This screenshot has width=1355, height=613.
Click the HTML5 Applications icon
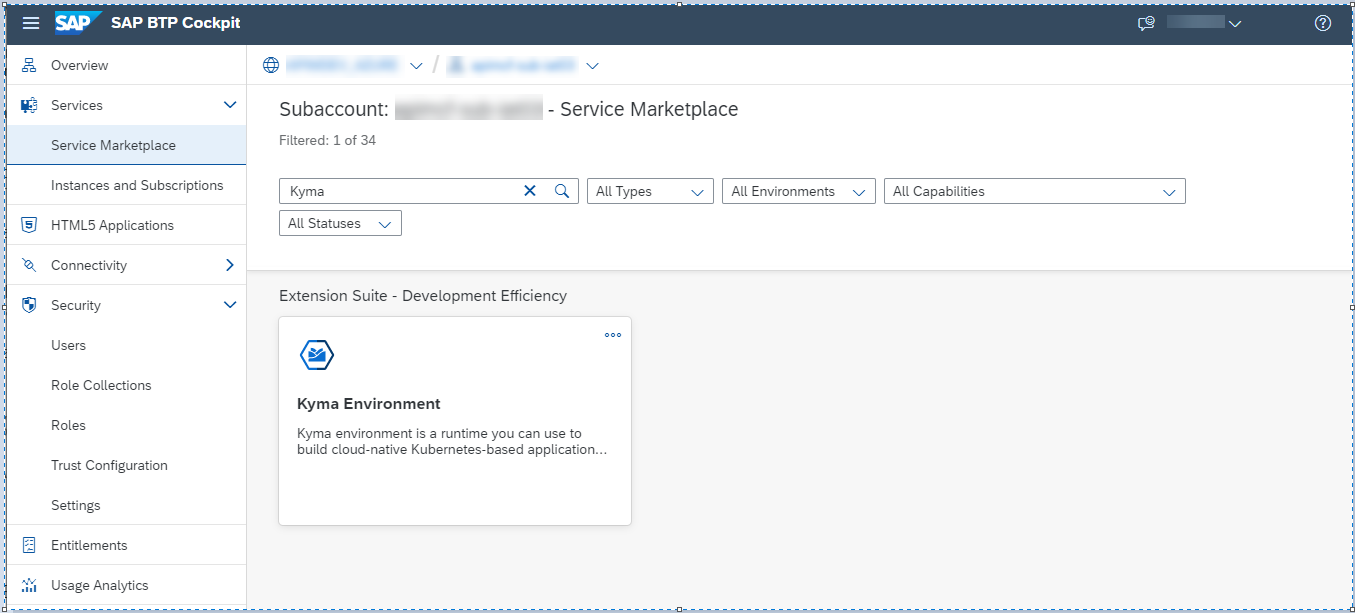(29, 225)
